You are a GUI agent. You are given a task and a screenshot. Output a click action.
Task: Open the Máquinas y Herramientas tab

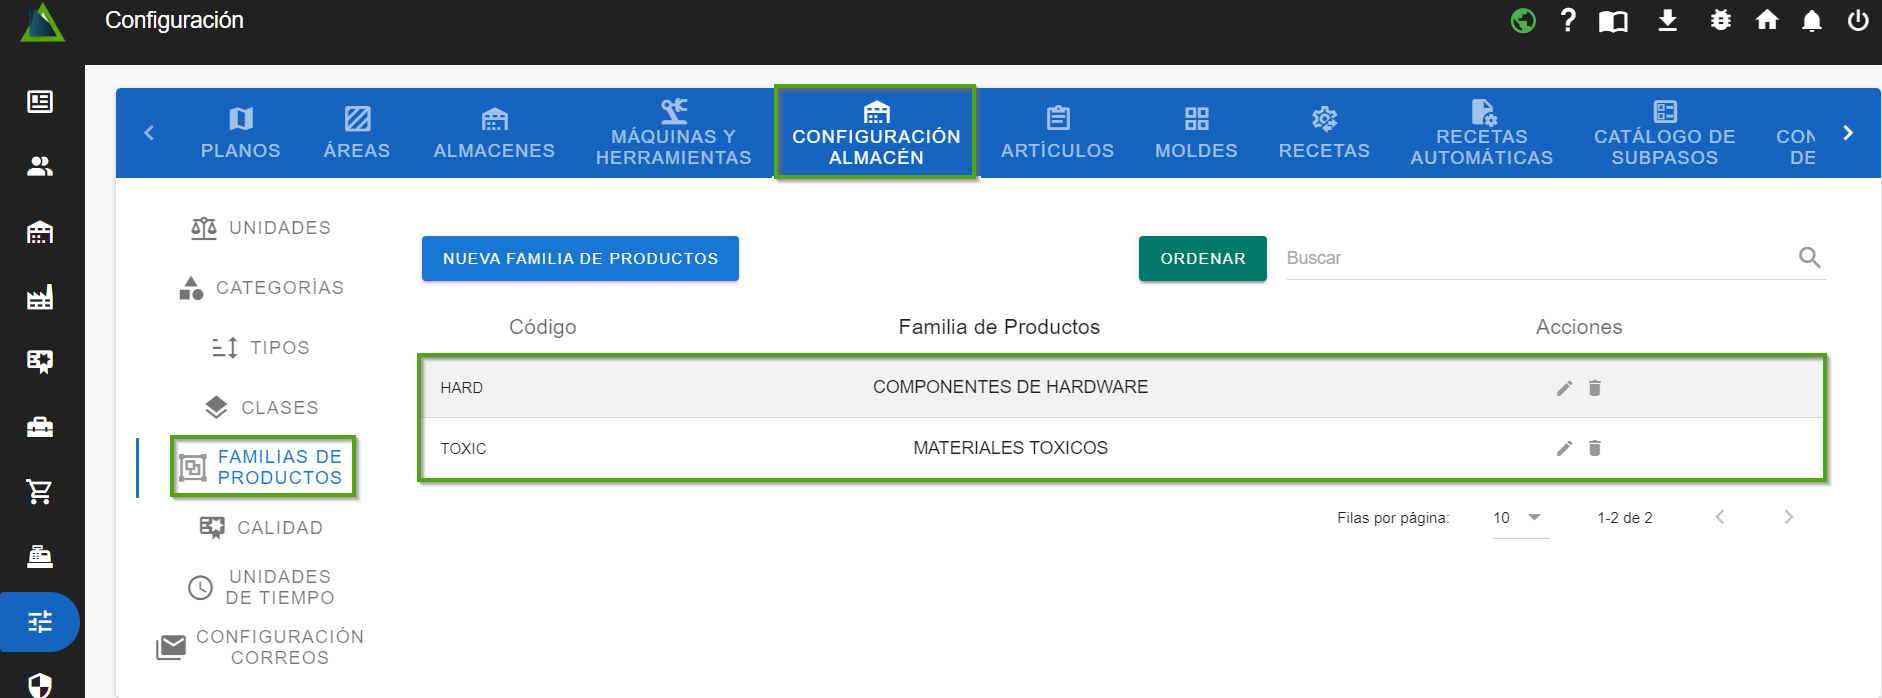tap(673, 133)
